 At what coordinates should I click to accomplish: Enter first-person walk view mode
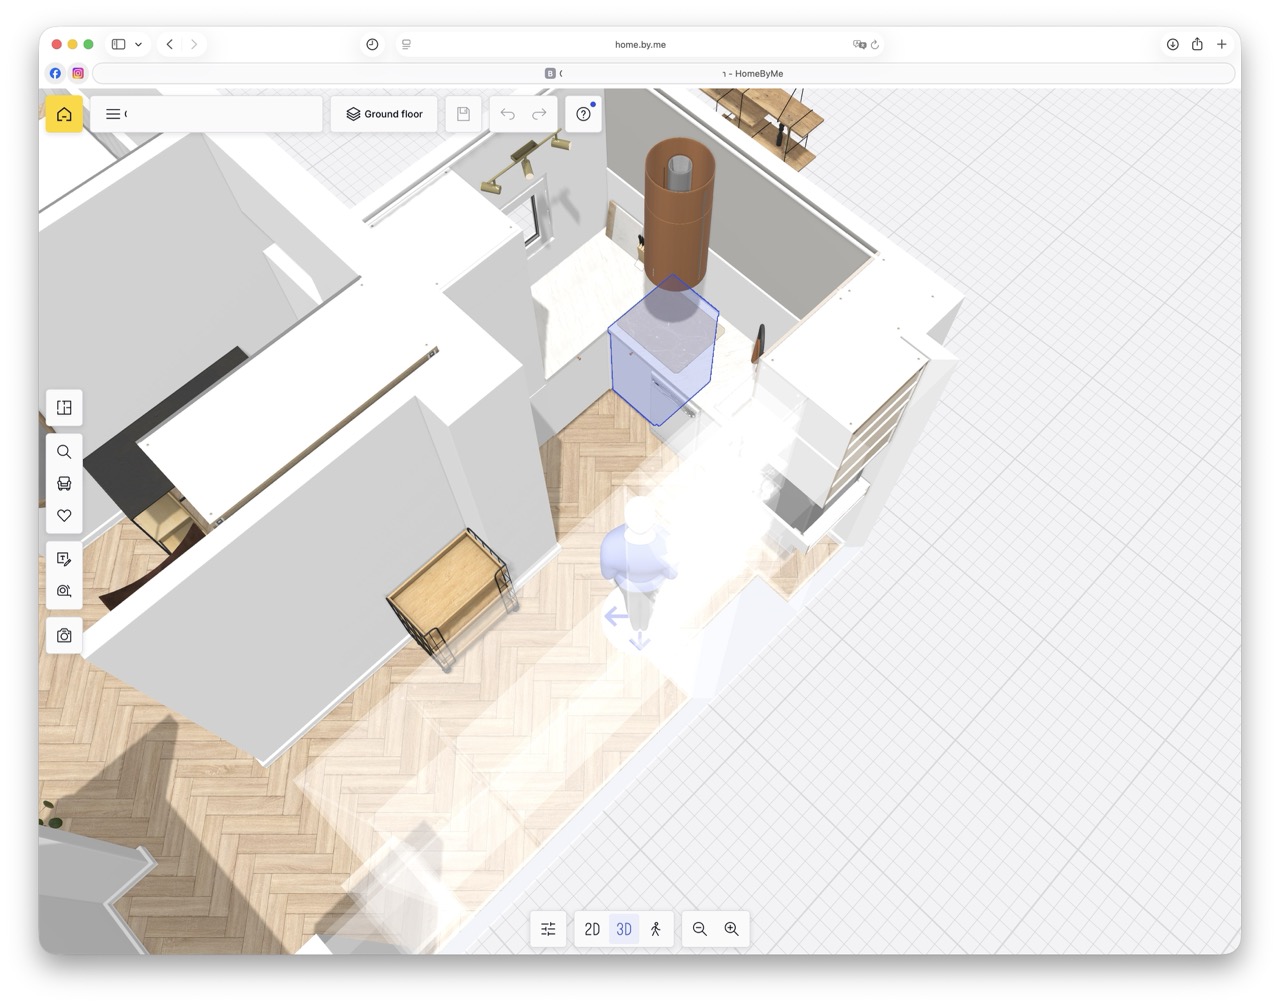(x=656, y=929)
